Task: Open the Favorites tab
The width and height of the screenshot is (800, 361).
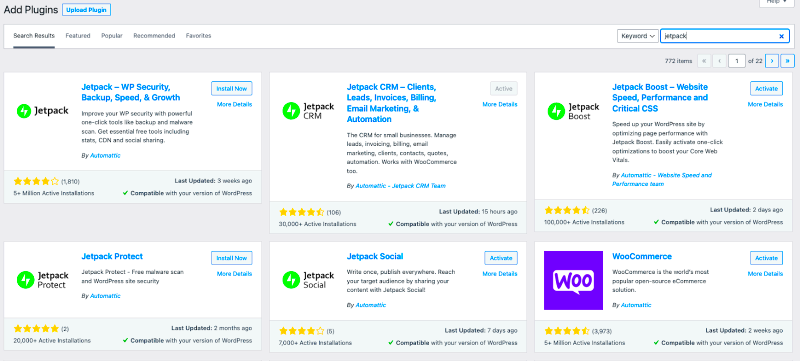Action: coord(198,36)
